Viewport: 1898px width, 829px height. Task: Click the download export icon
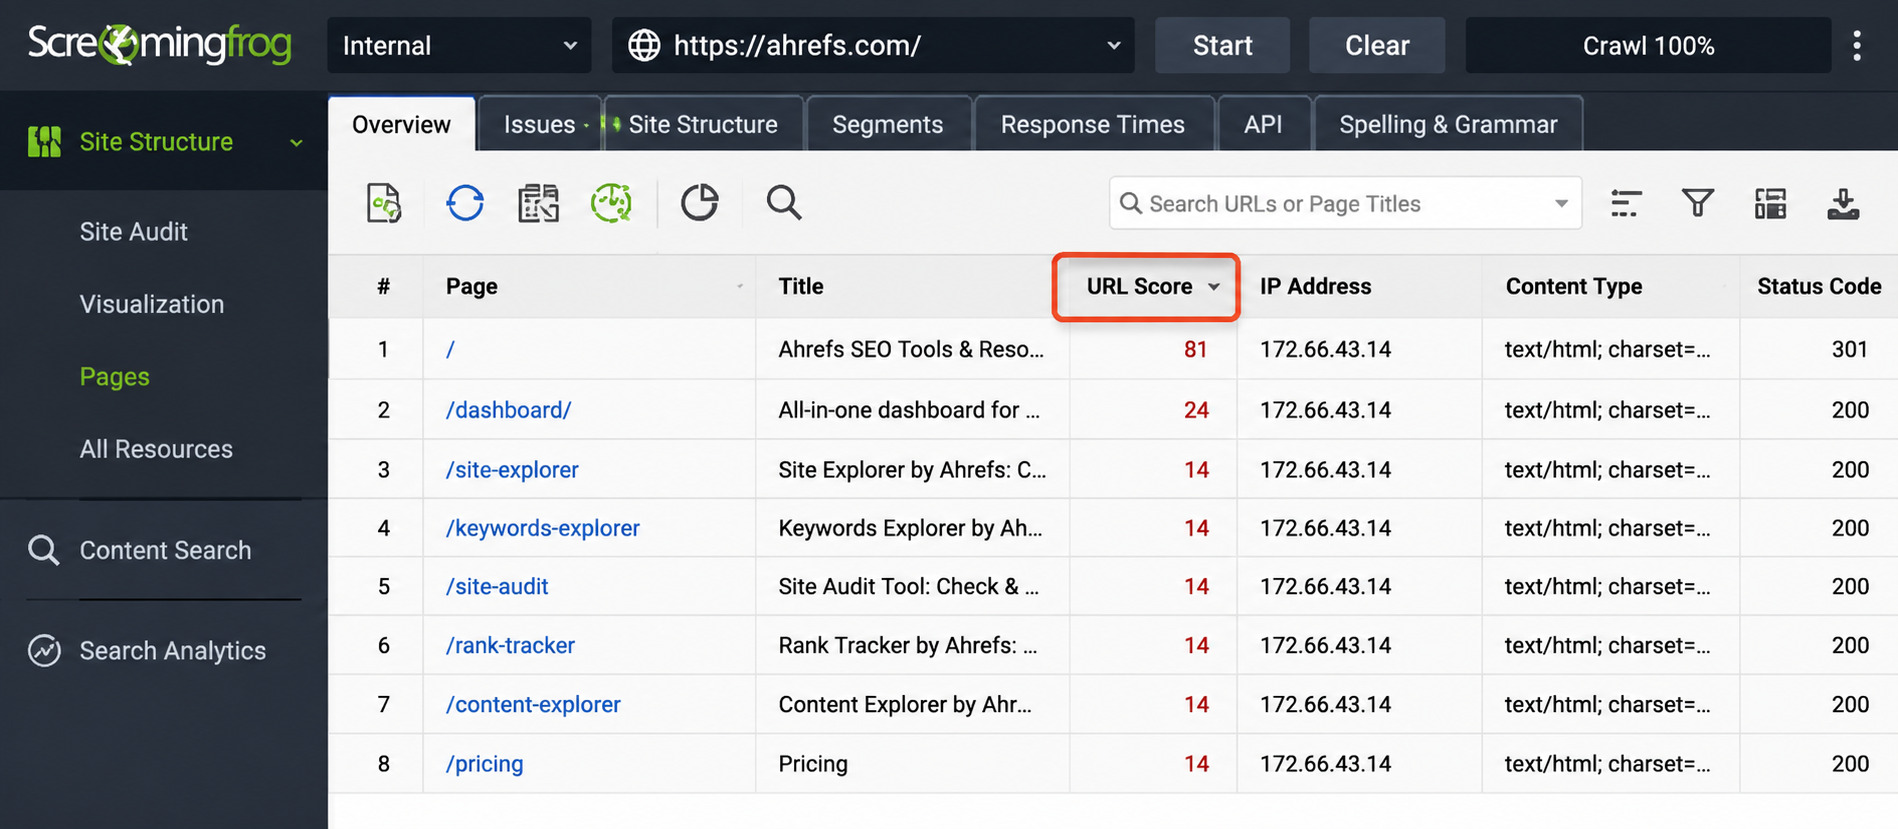click(1843, 204)
